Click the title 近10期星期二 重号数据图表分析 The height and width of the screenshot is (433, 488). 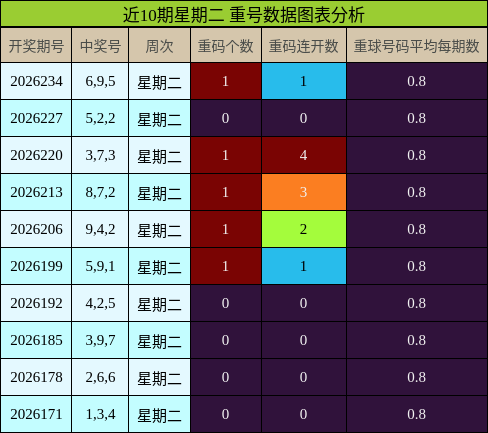[x=244, y=15]
